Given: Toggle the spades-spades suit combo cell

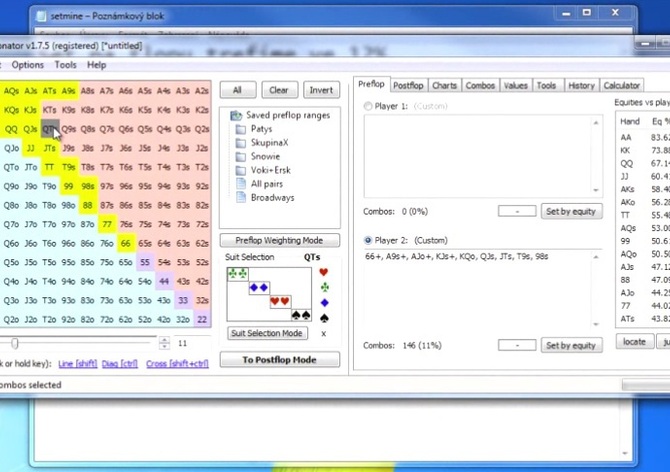Looking at the screenshot, I should (301, 315).
